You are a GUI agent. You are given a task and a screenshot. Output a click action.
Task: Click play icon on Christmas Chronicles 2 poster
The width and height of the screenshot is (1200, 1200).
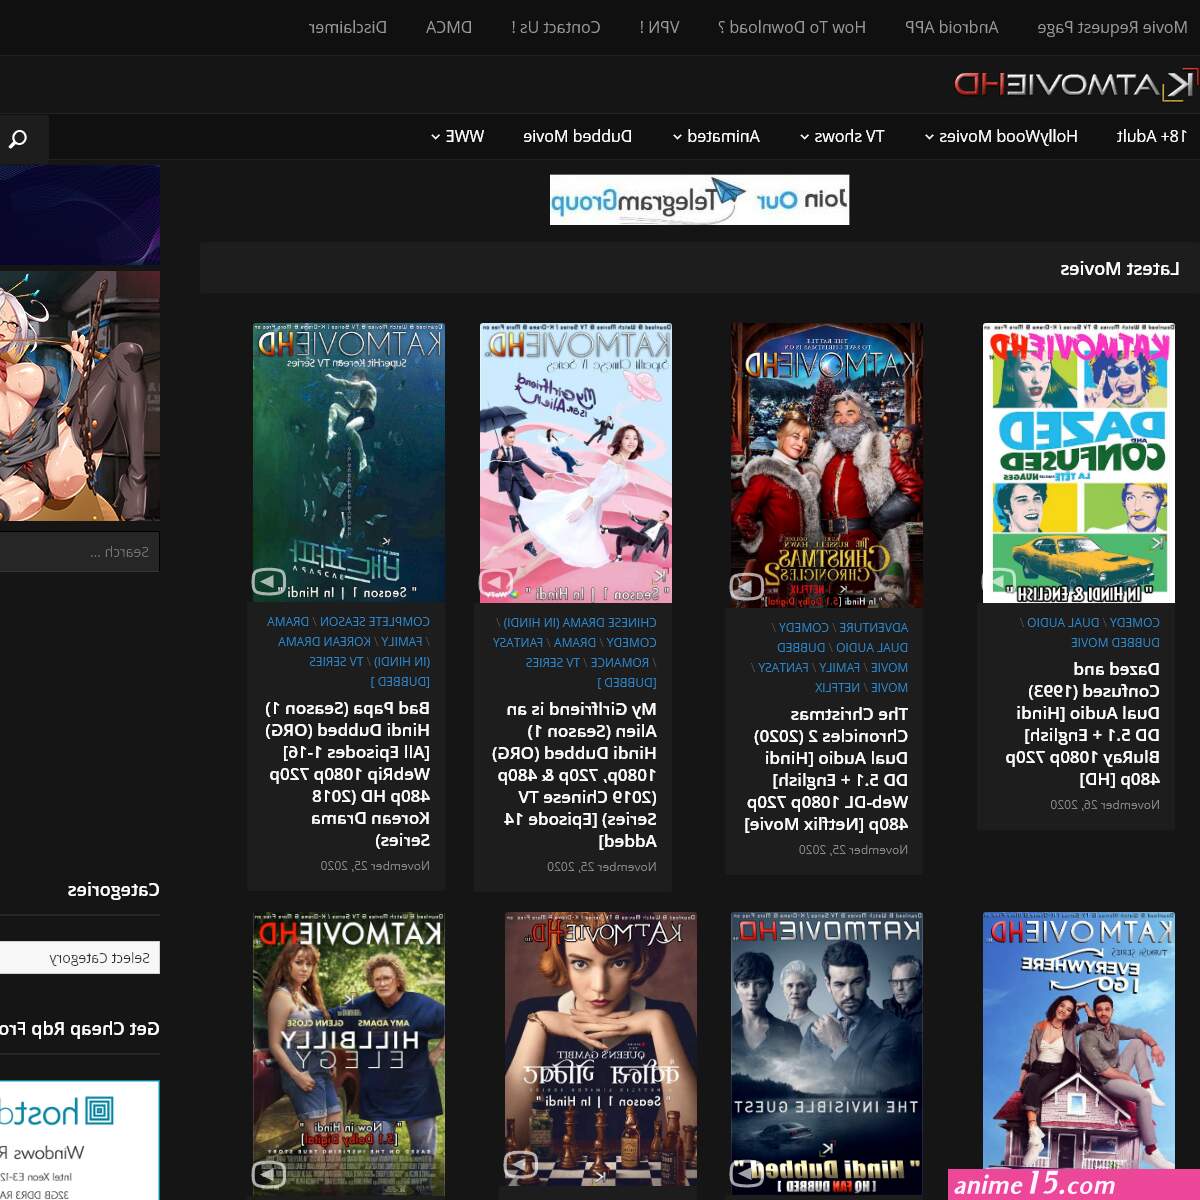click(746, 586)
